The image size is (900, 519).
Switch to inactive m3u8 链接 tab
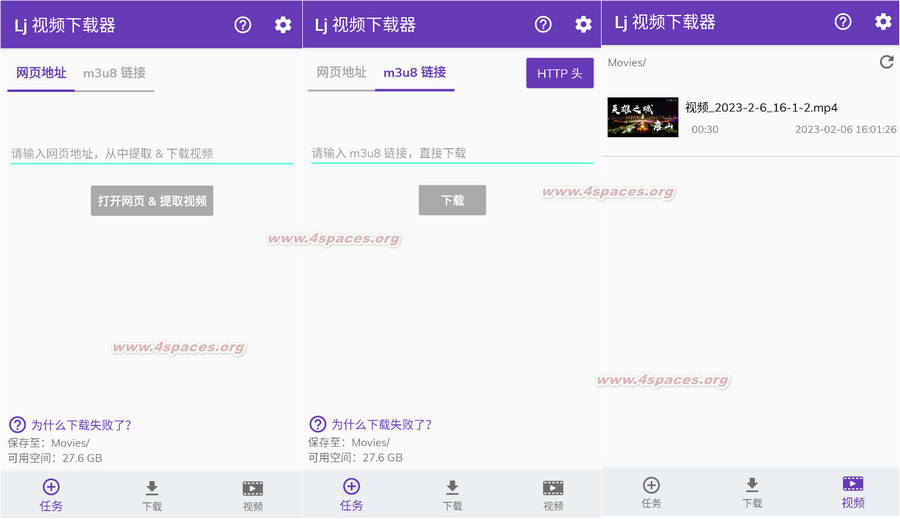[114, 73]
